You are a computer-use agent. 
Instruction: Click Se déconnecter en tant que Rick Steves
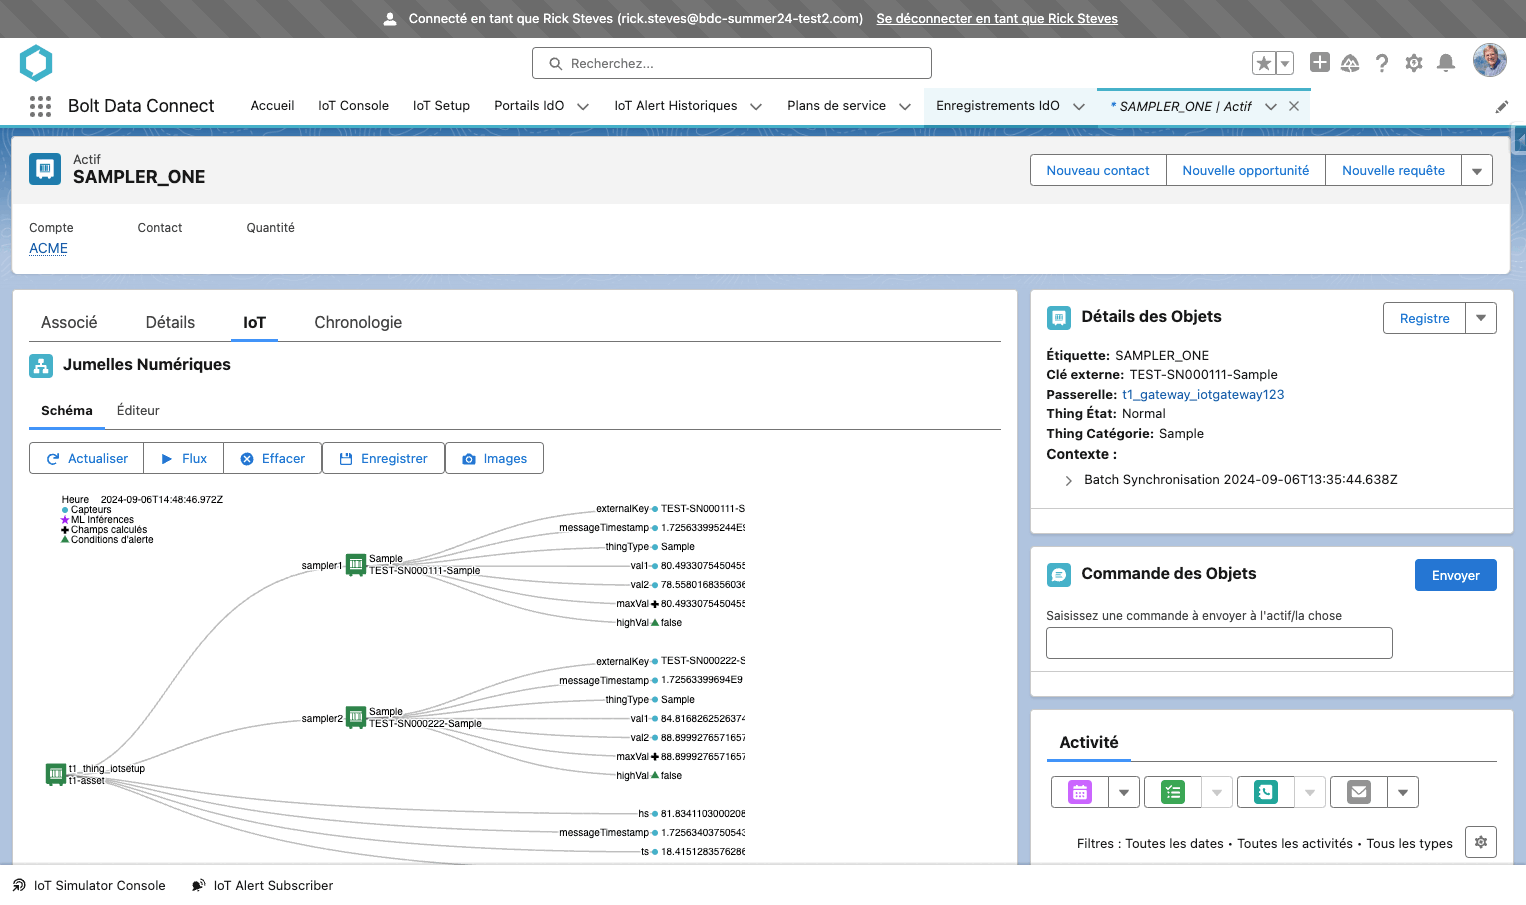click(997, 18)
